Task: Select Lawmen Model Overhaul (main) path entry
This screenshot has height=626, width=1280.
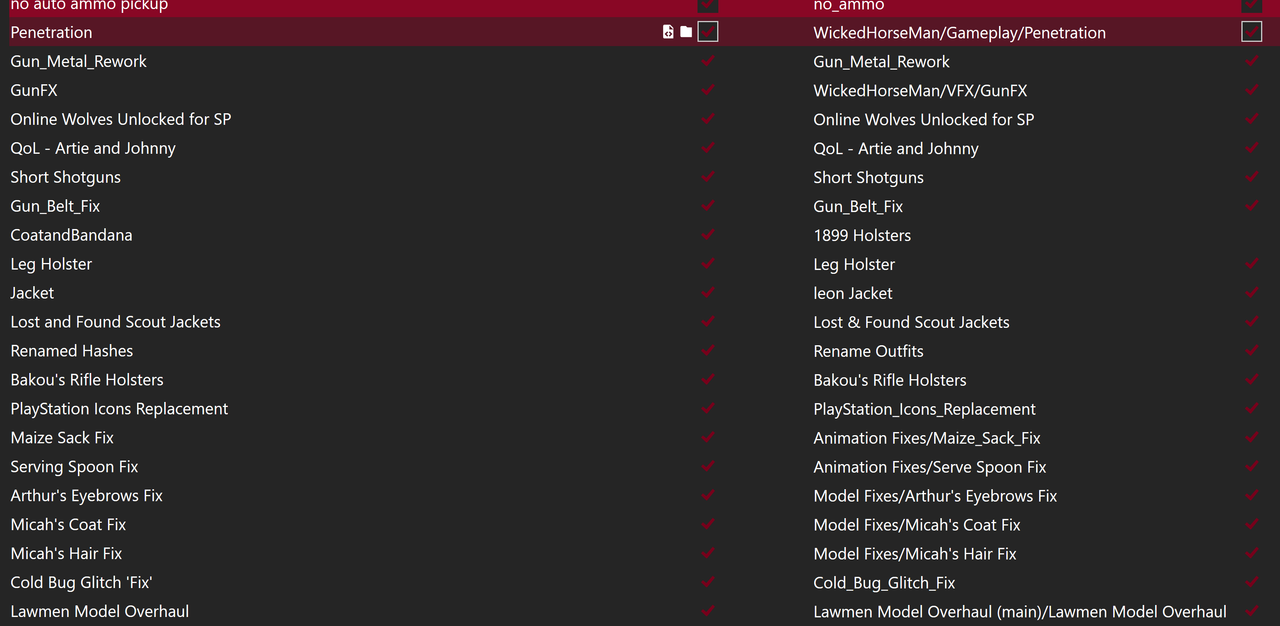Action: 1020,612
